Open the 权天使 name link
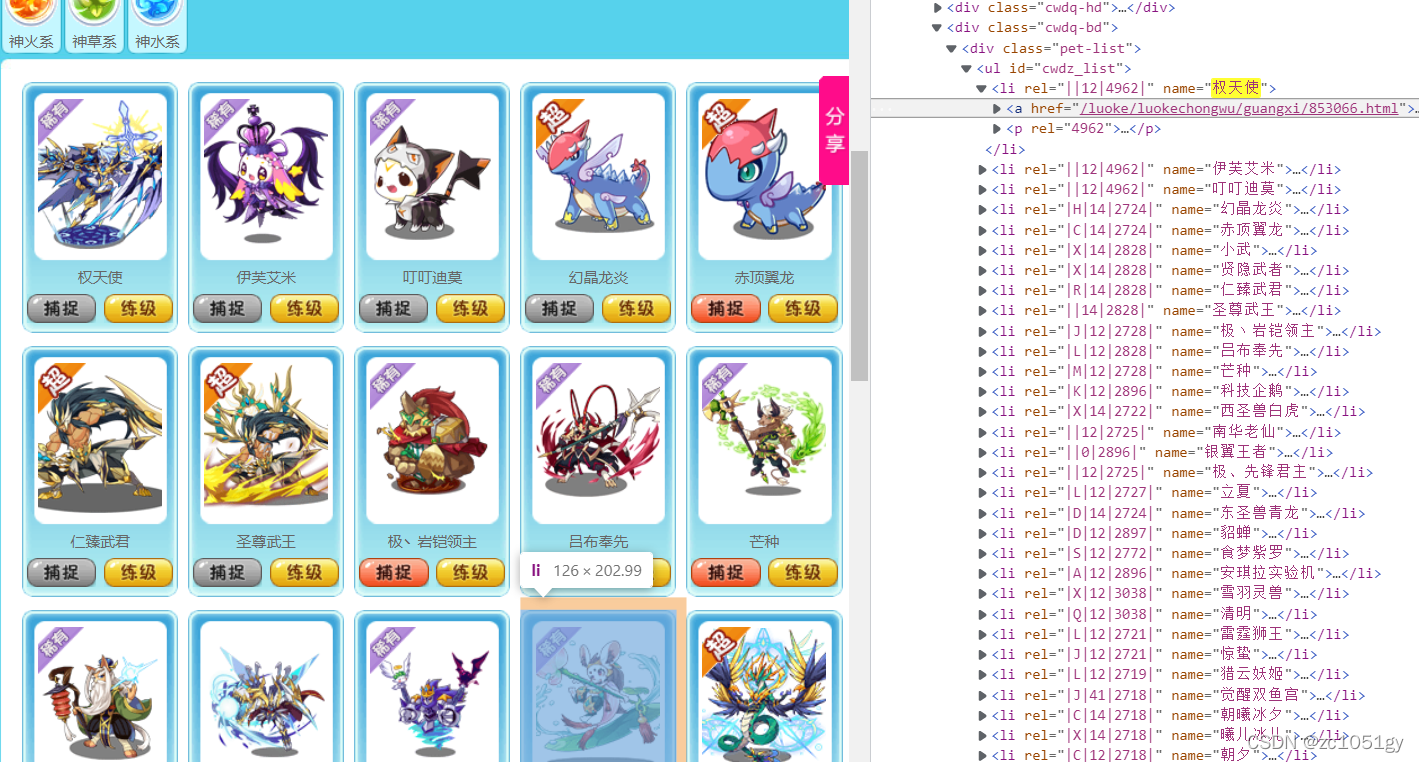 point(100,277)
